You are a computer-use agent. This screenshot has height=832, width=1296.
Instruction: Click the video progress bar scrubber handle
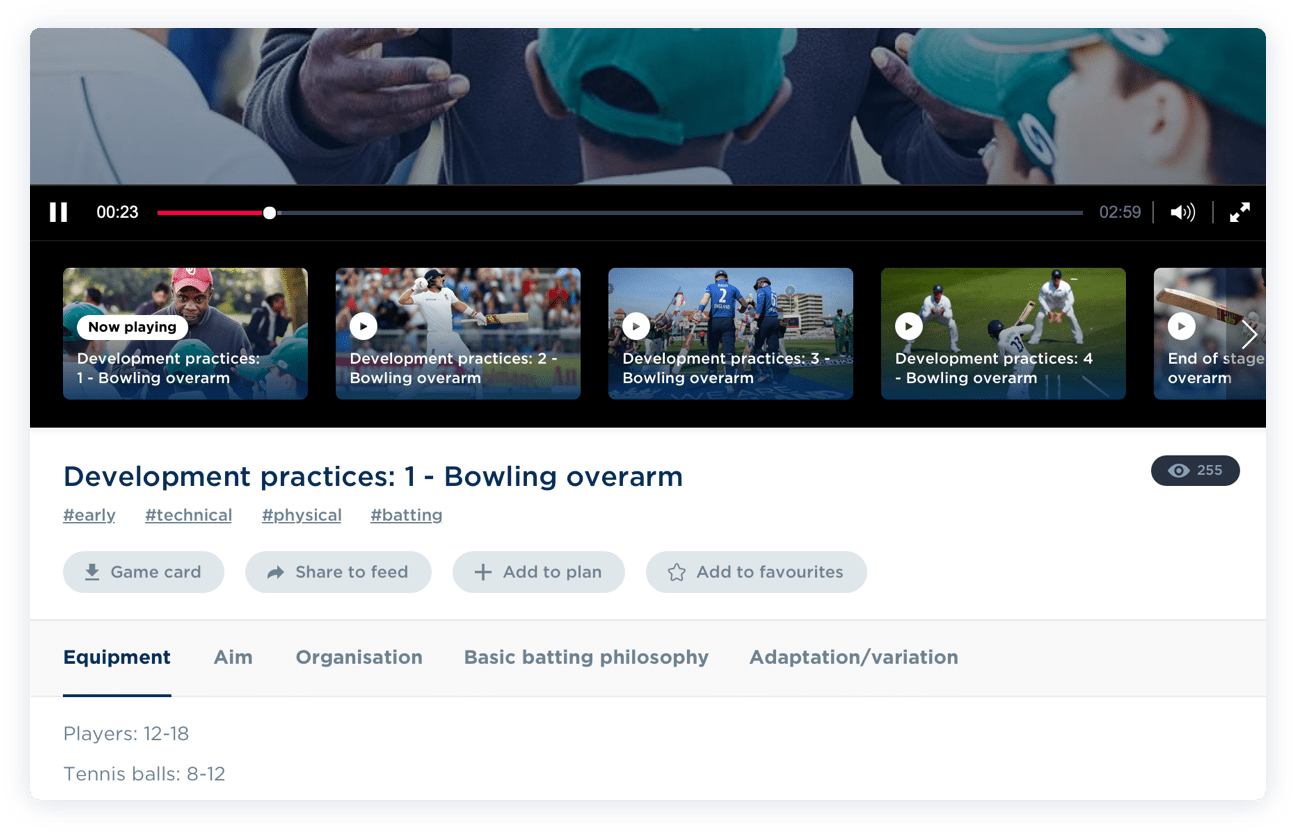click(x=269, y=213)
